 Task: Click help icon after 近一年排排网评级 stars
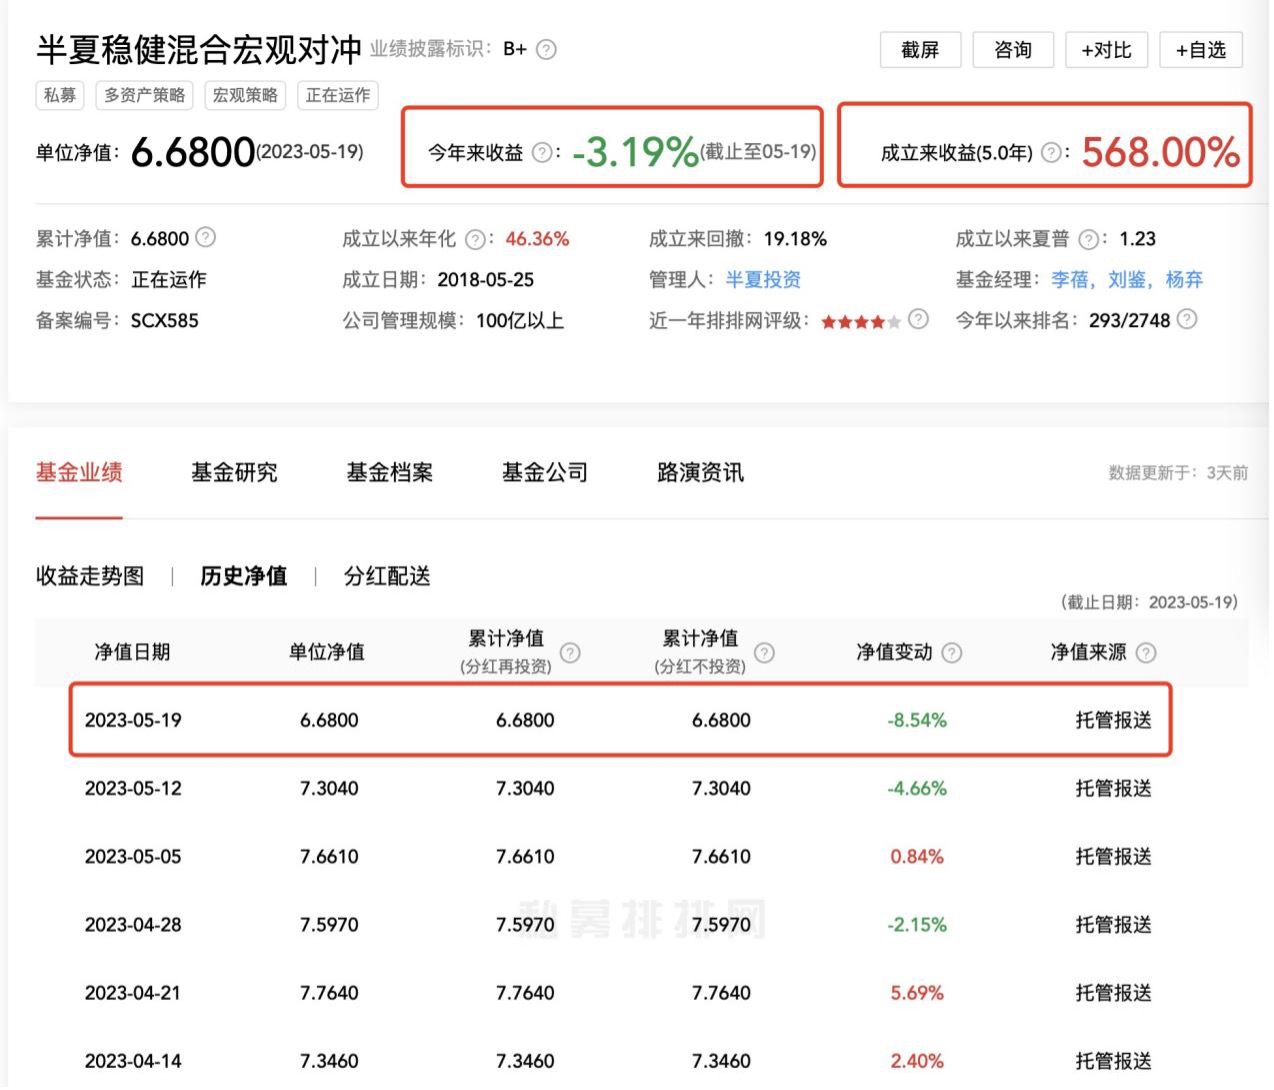point(918,320)
